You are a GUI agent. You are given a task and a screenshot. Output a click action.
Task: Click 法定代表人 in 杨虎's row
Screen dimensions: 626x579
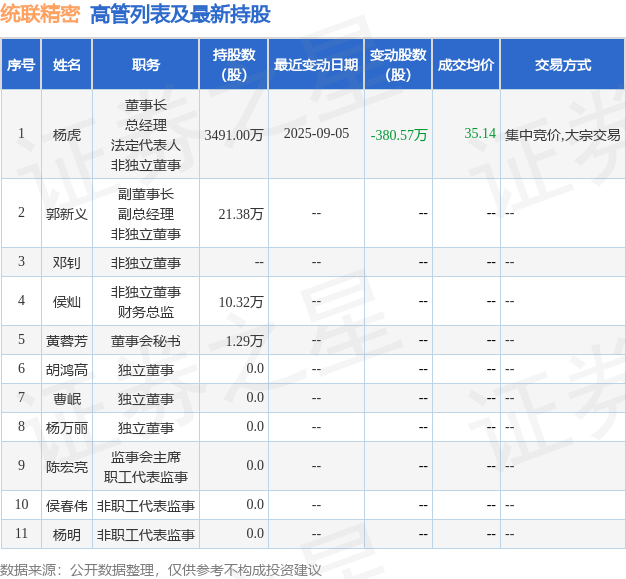[146, 145]
